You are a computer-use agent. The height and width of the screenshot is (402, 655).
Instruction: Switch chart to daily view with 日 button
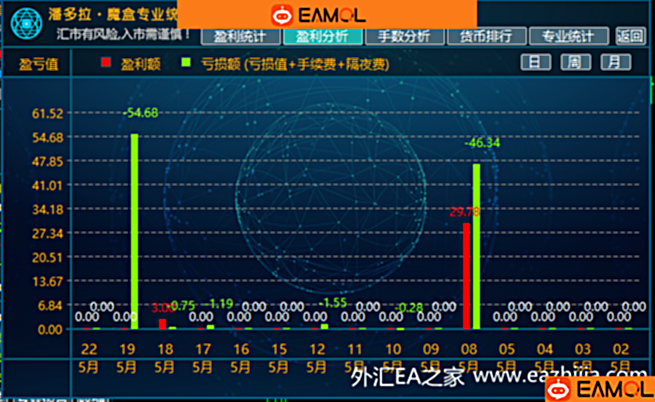point(534,62)
